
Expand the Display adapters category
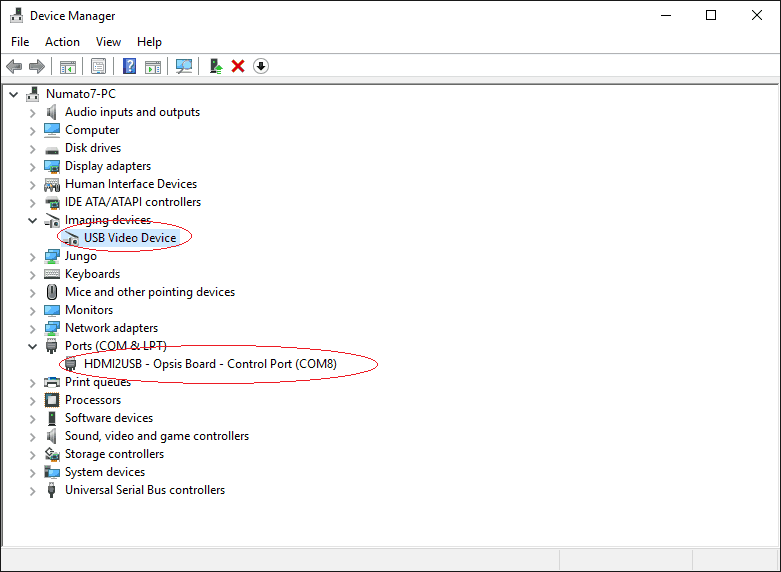pos(33,166)
